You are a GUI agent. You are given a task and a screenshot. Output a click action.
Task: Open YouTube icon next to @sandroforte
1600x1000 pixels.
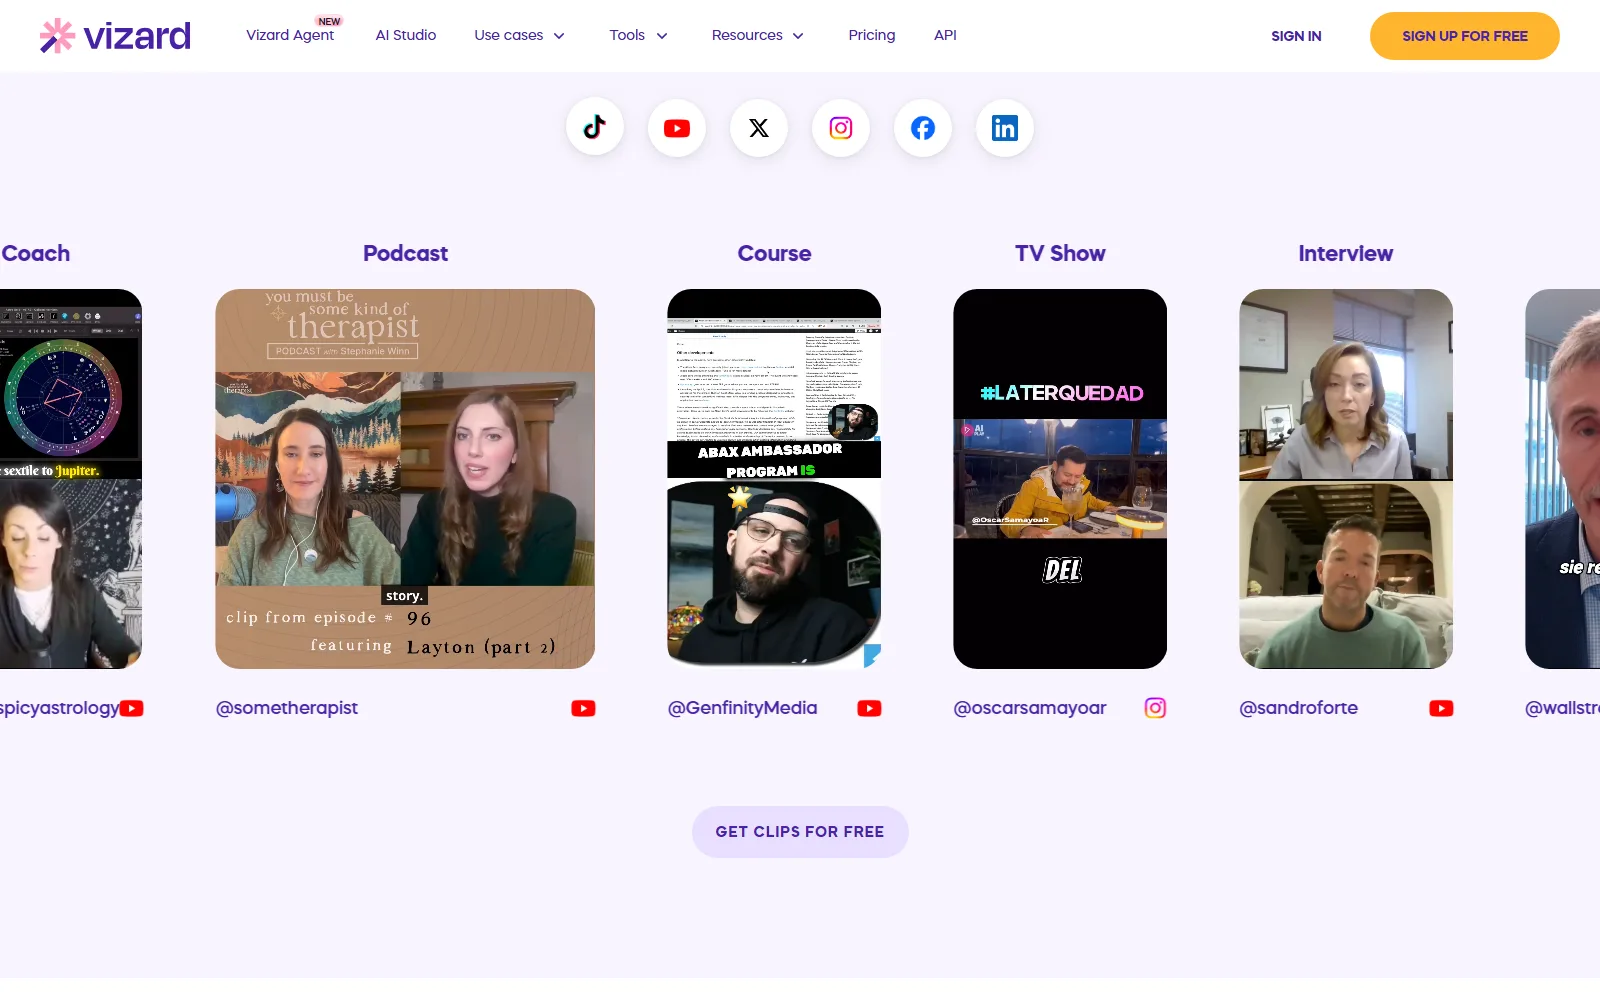(x=1441, y=708)
